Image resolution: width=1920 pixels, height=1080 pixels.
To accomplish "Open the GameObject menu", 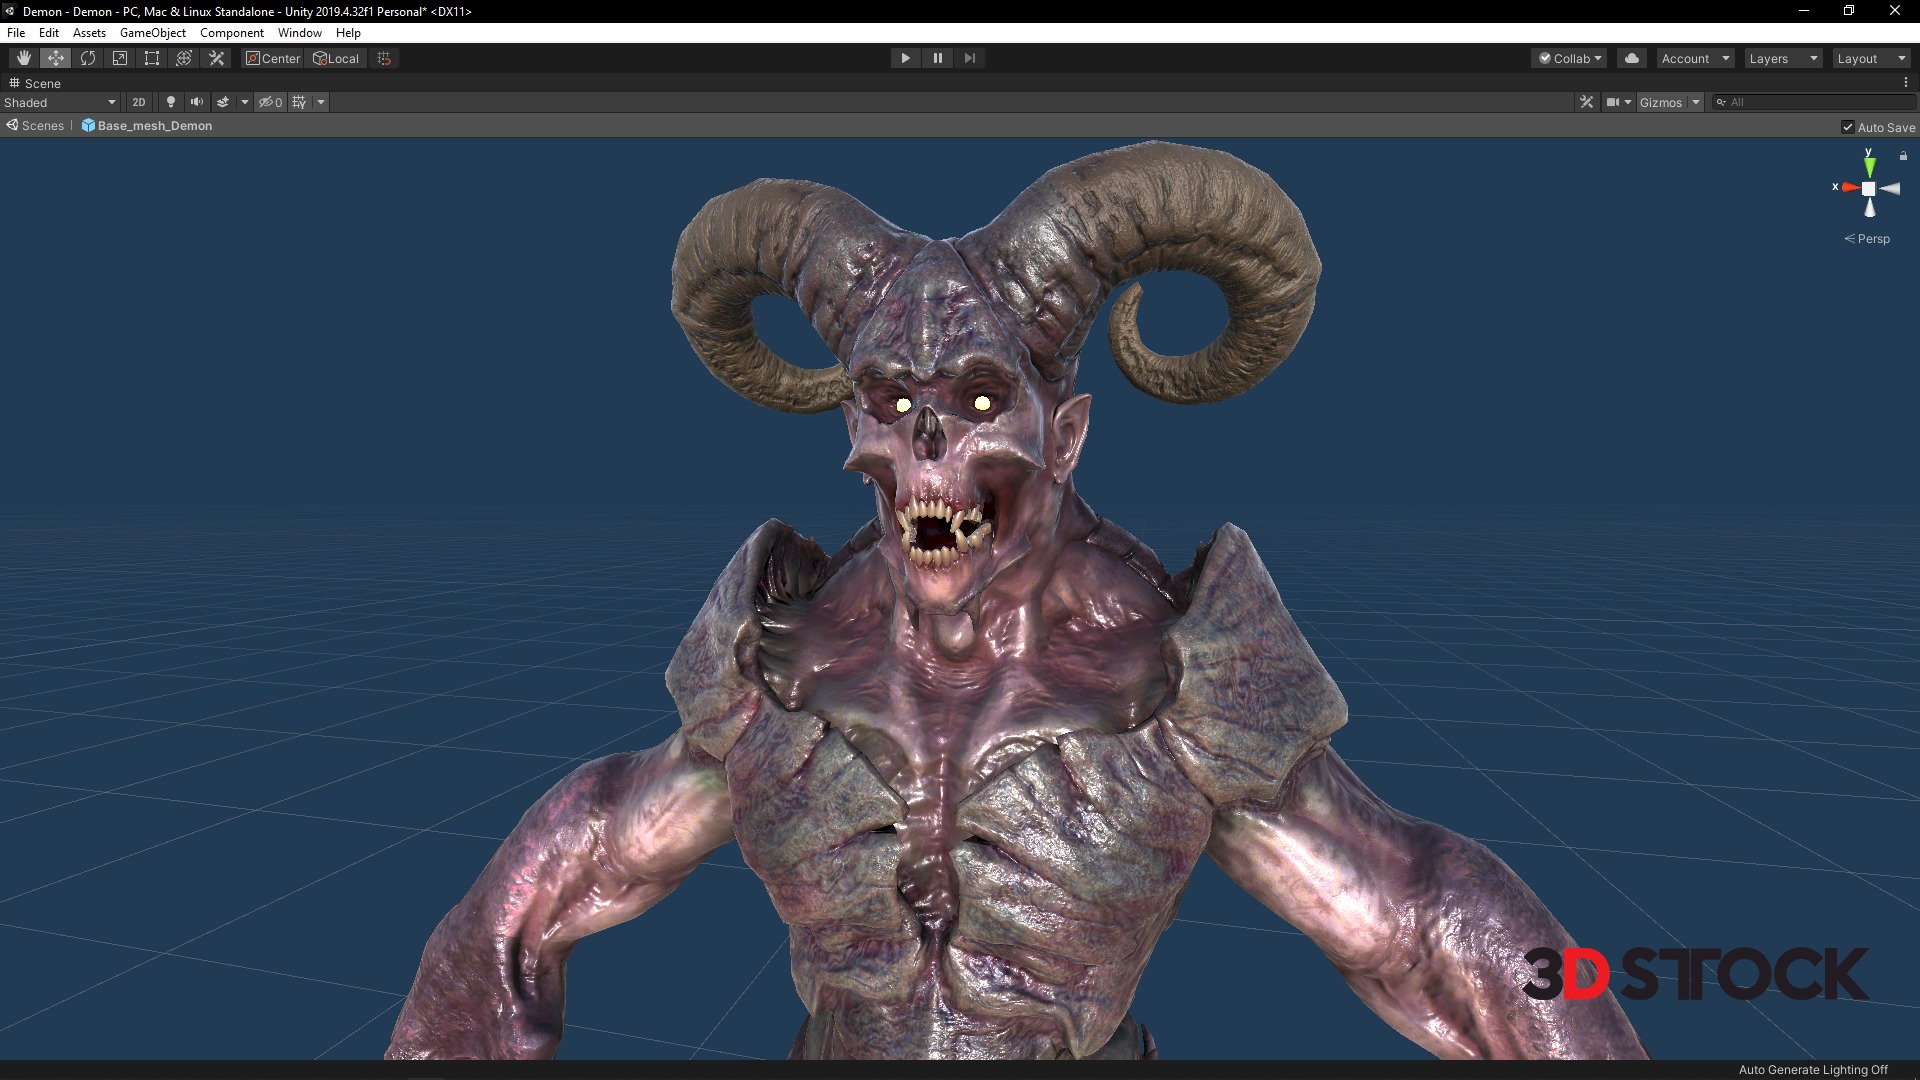I will click(152, 33).
